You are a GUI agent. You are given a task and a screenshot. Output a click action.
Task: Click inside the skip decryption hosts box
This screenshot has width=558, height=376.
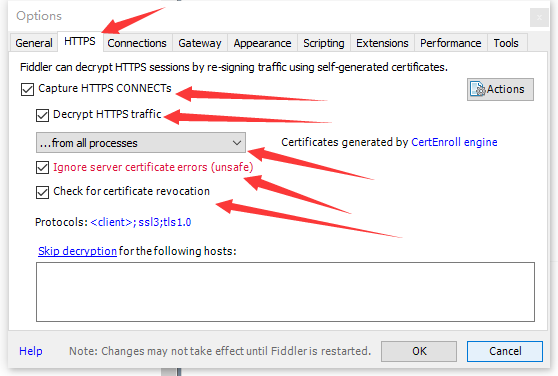tap(285, 292)
